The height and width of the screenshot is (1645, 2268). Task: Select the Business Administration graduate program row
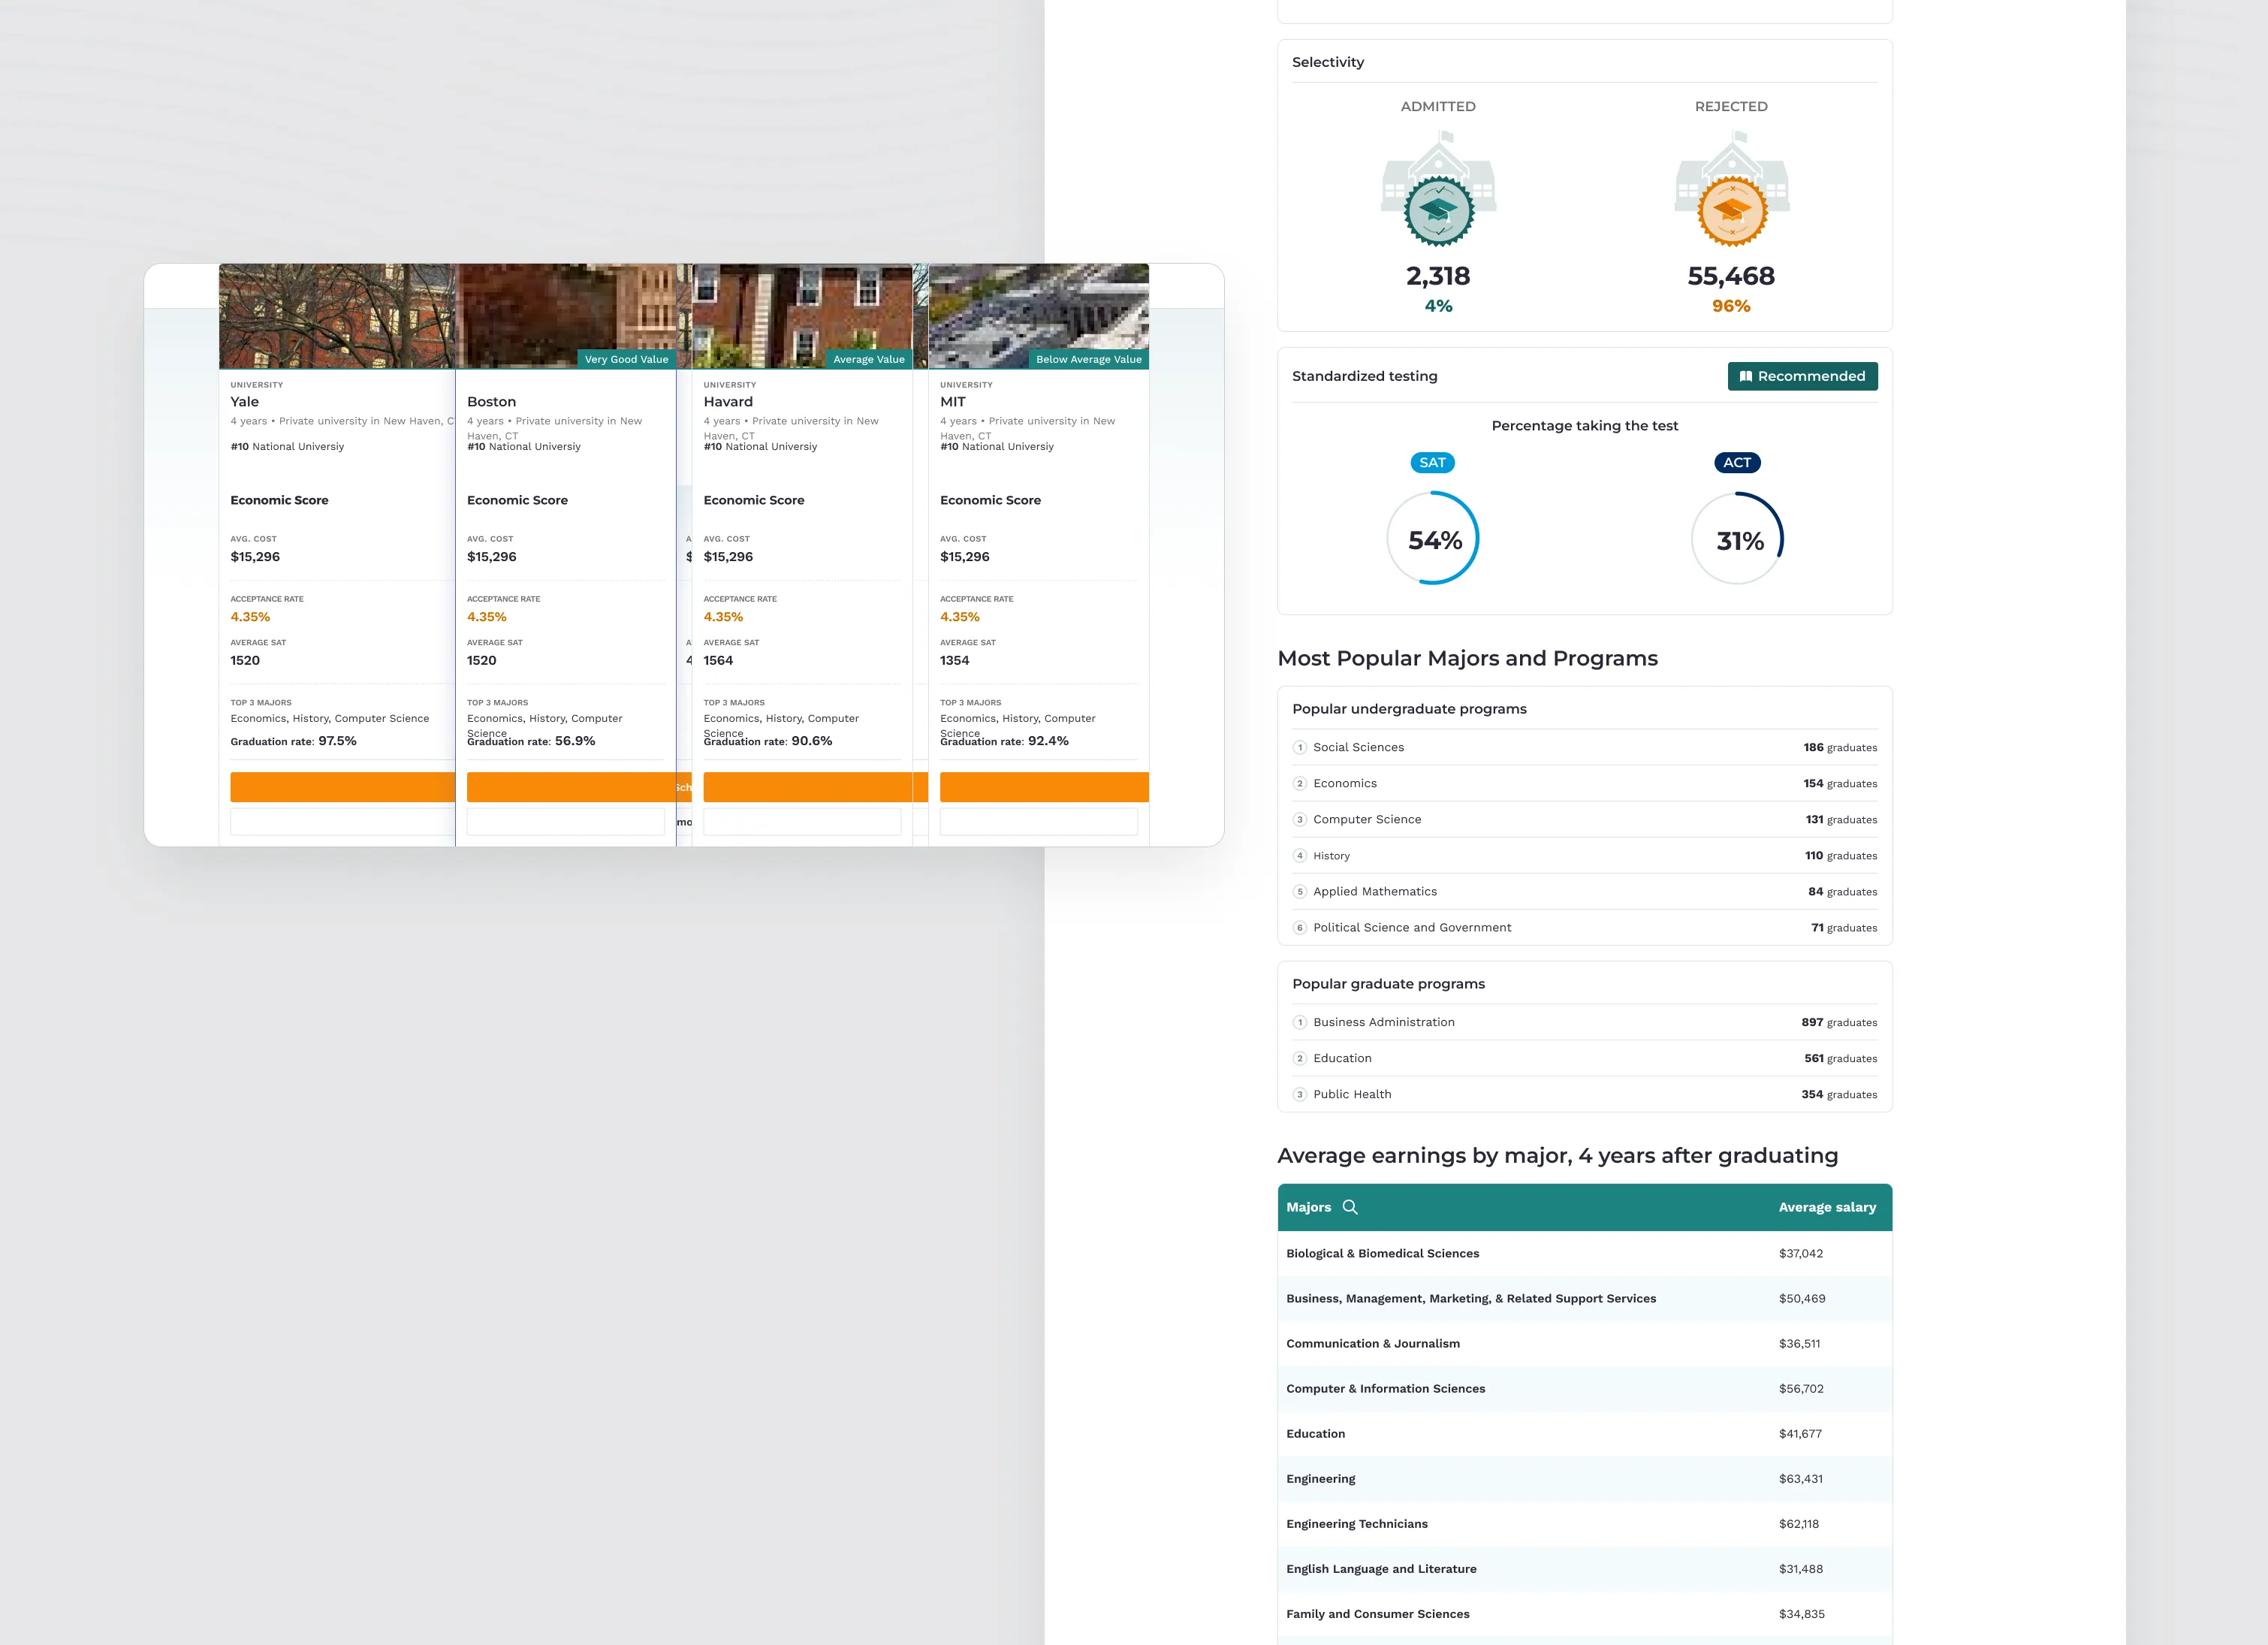click(x=1585, y=1022)
